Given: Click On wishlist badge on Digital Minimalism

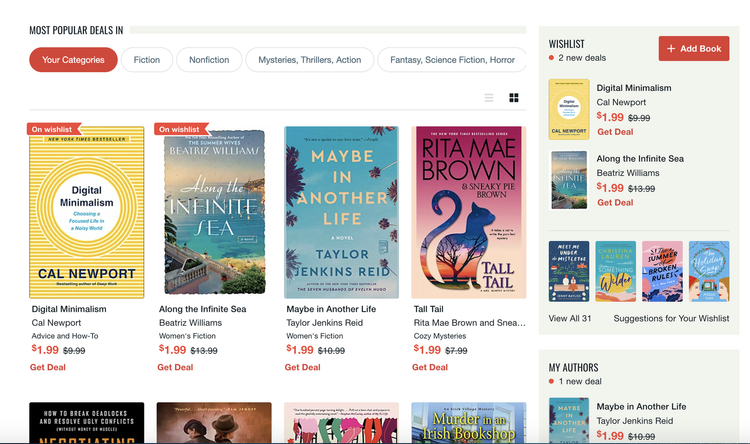Looking at the screenshot, I should (x=53, y=129).
